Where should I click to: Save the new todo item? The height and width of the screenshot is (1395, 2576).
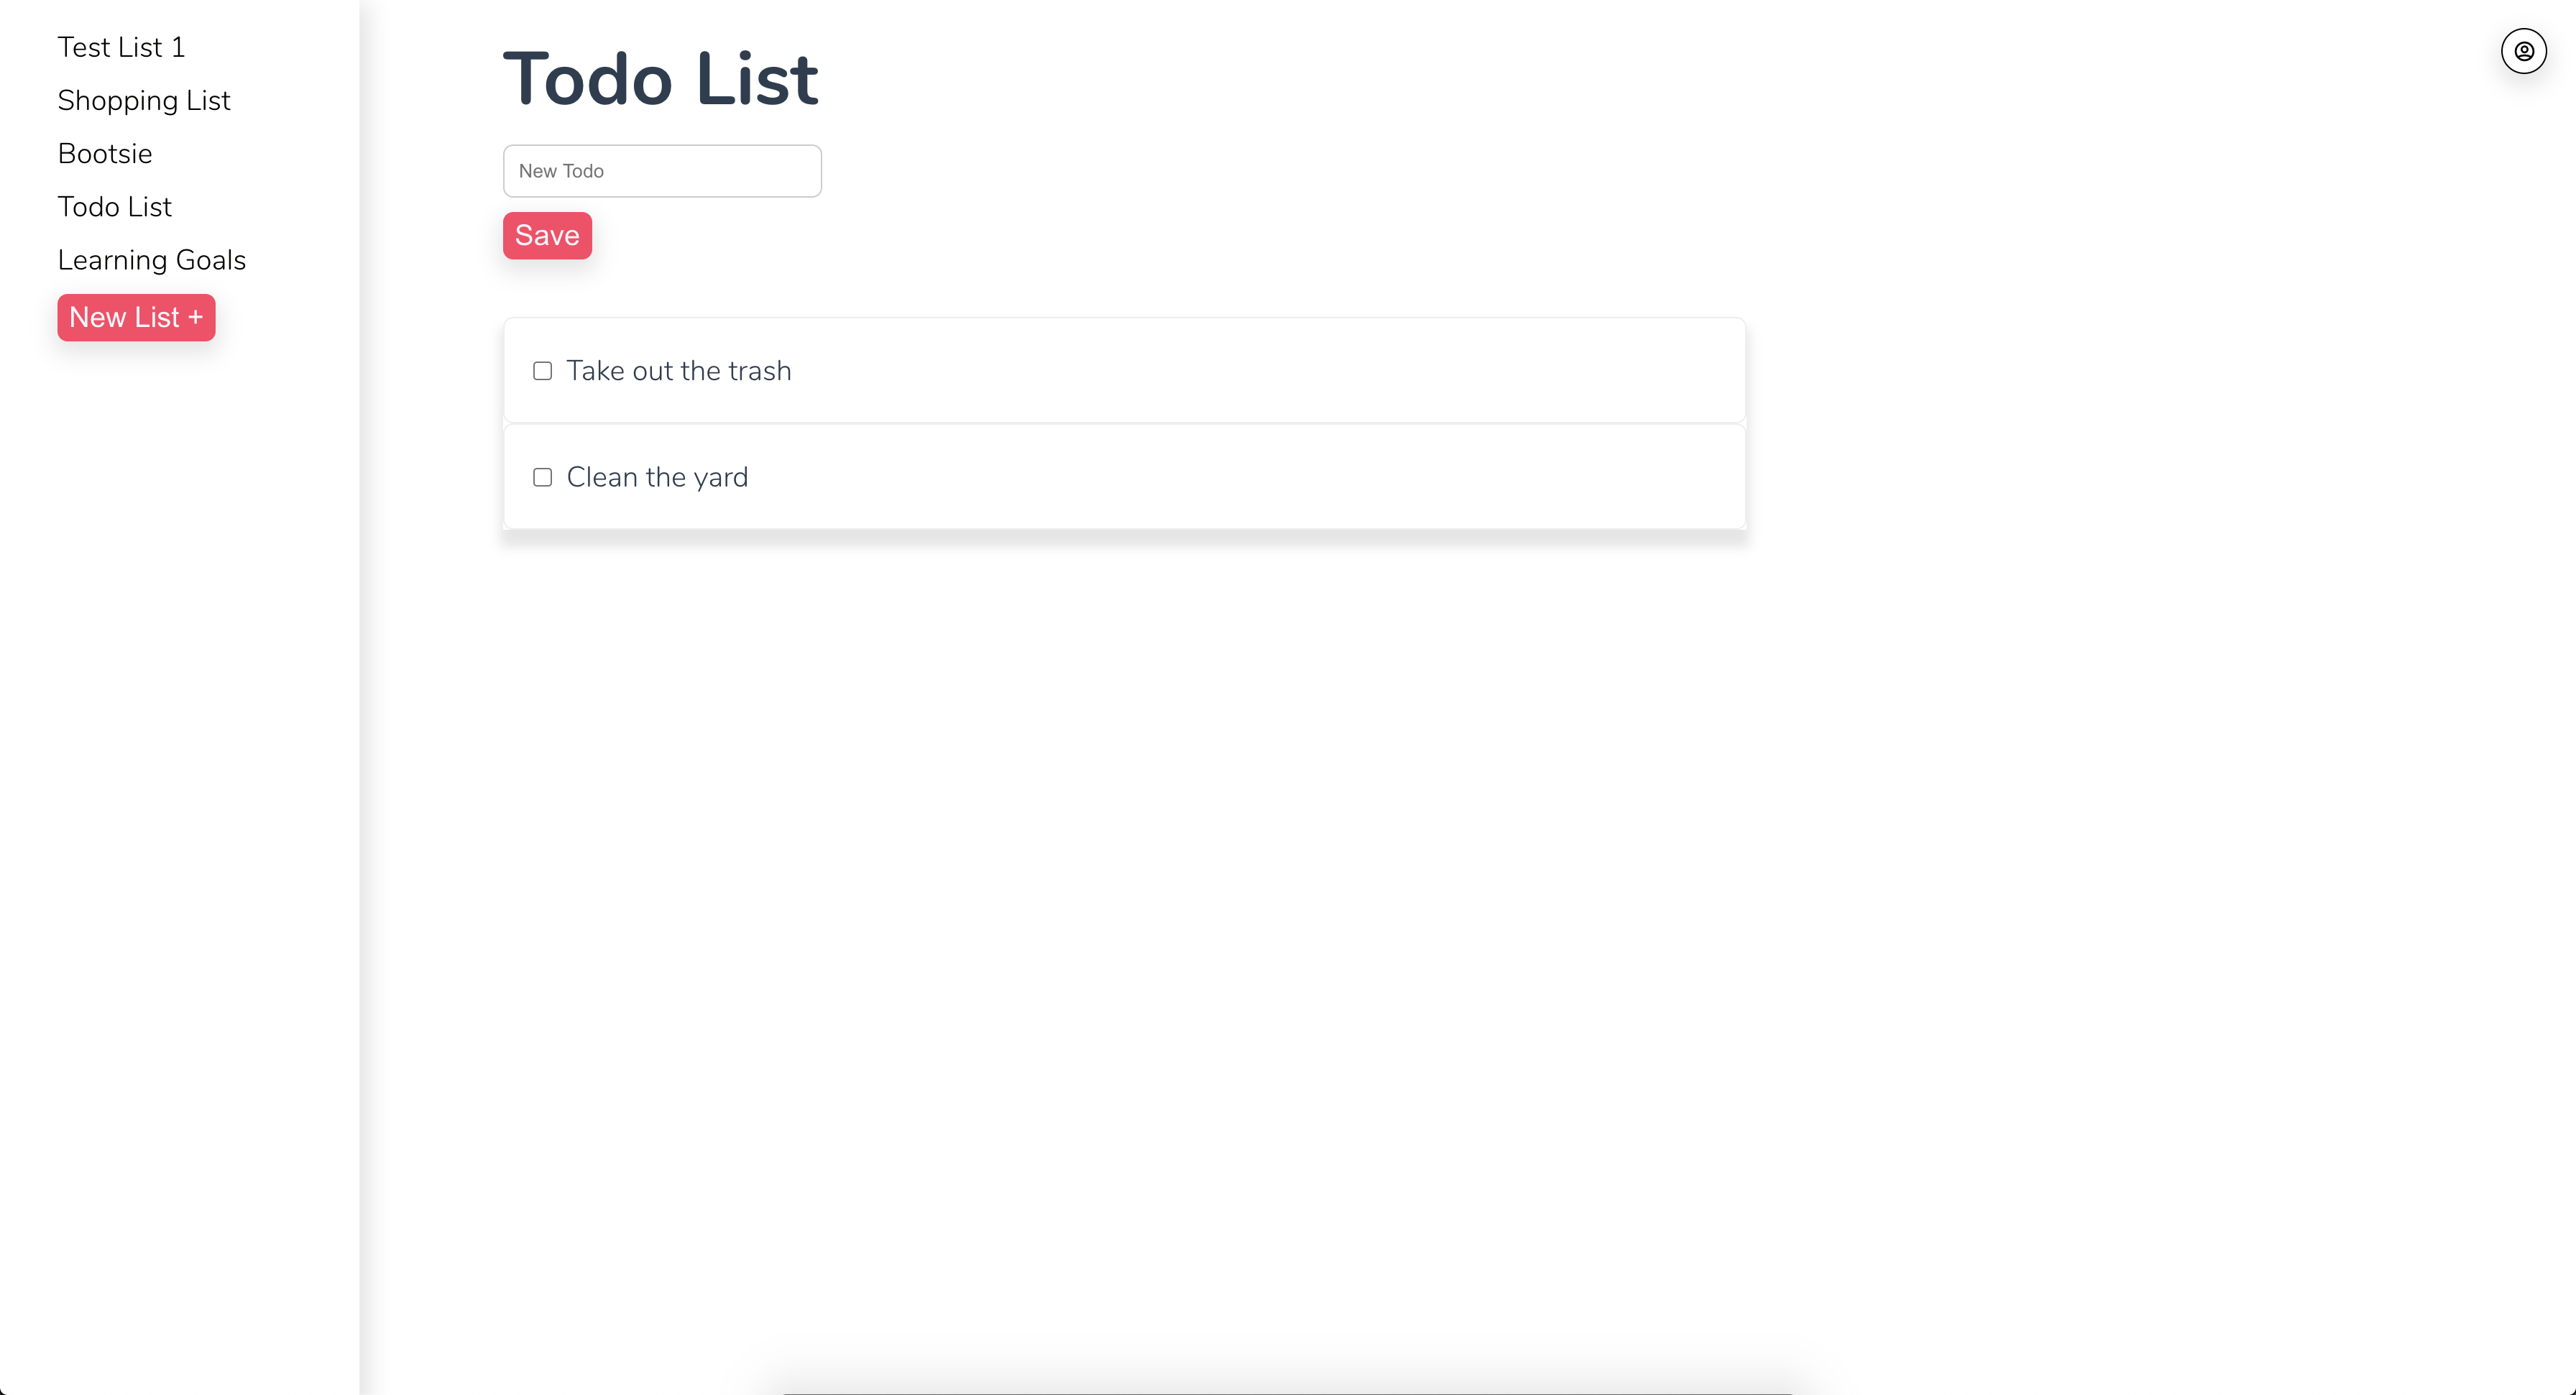click(546, 235)
